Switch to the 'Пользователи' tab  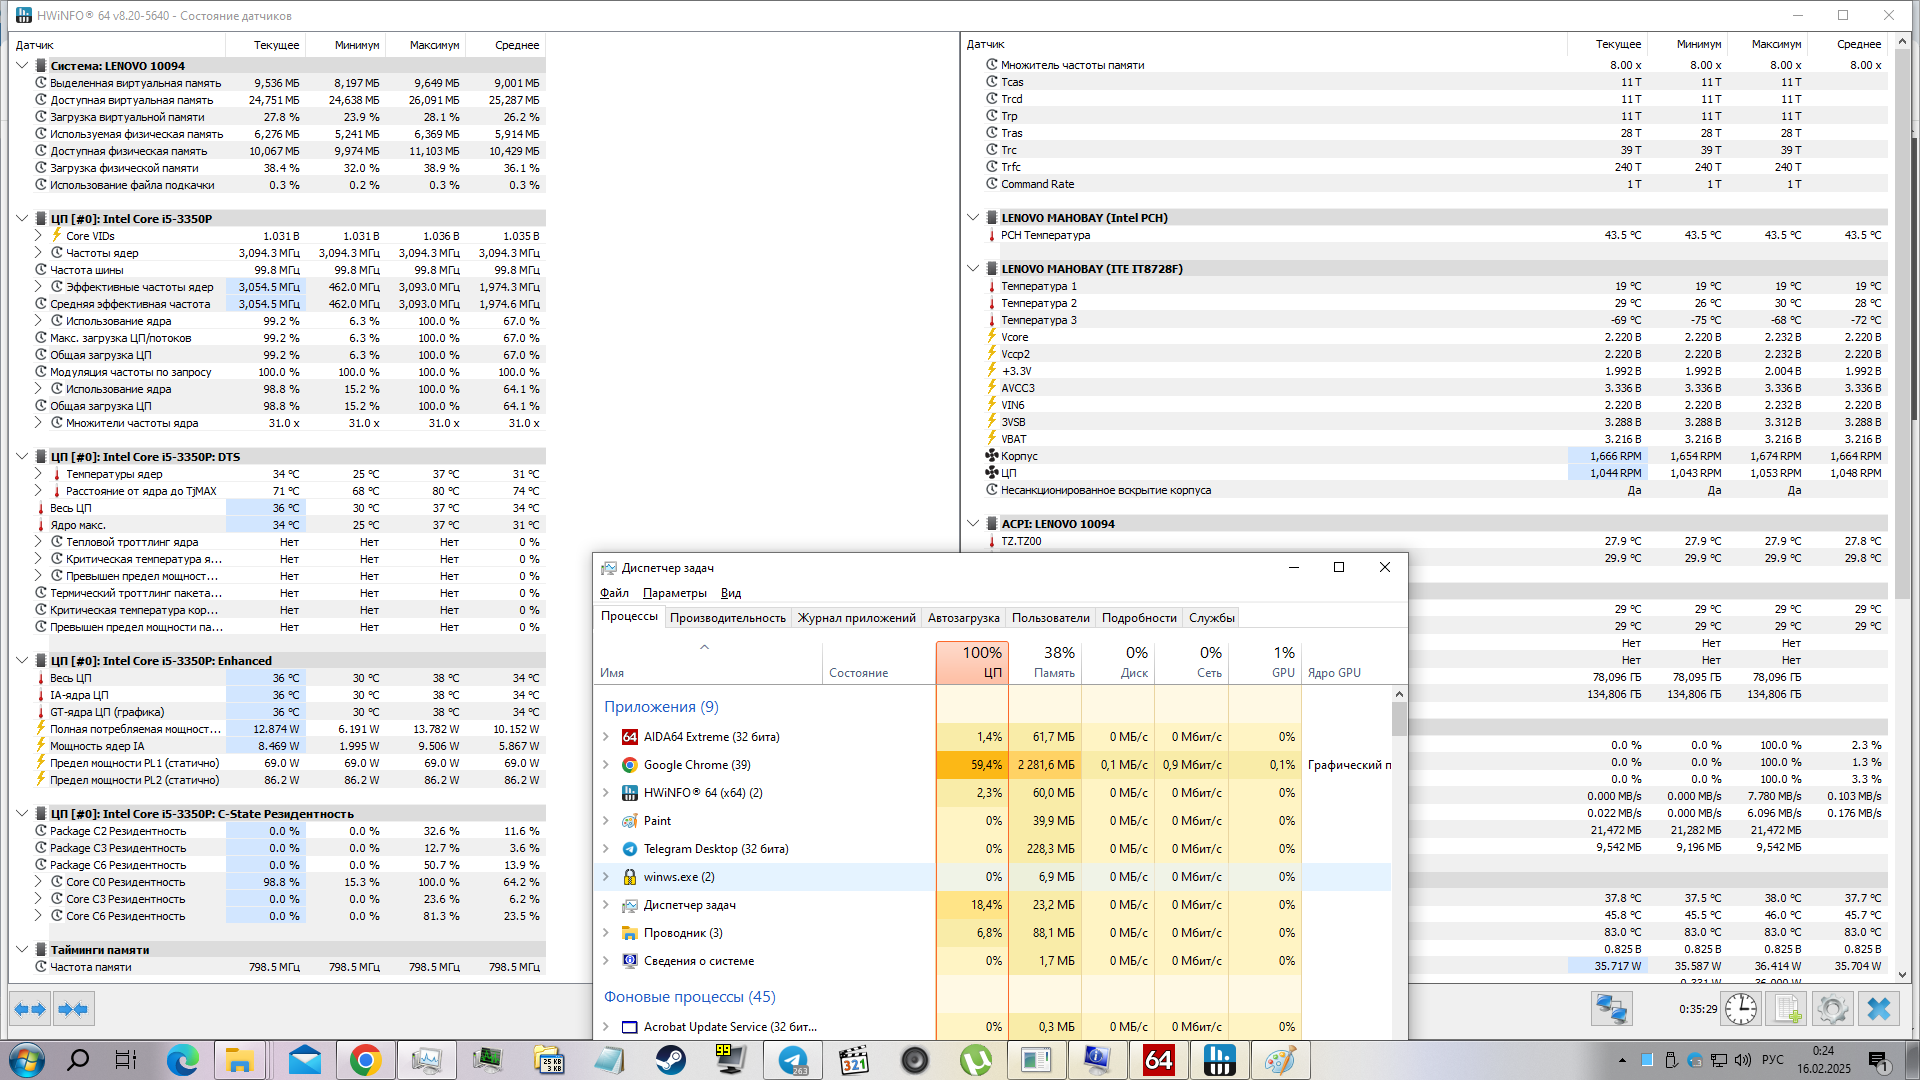[1050, 618]
